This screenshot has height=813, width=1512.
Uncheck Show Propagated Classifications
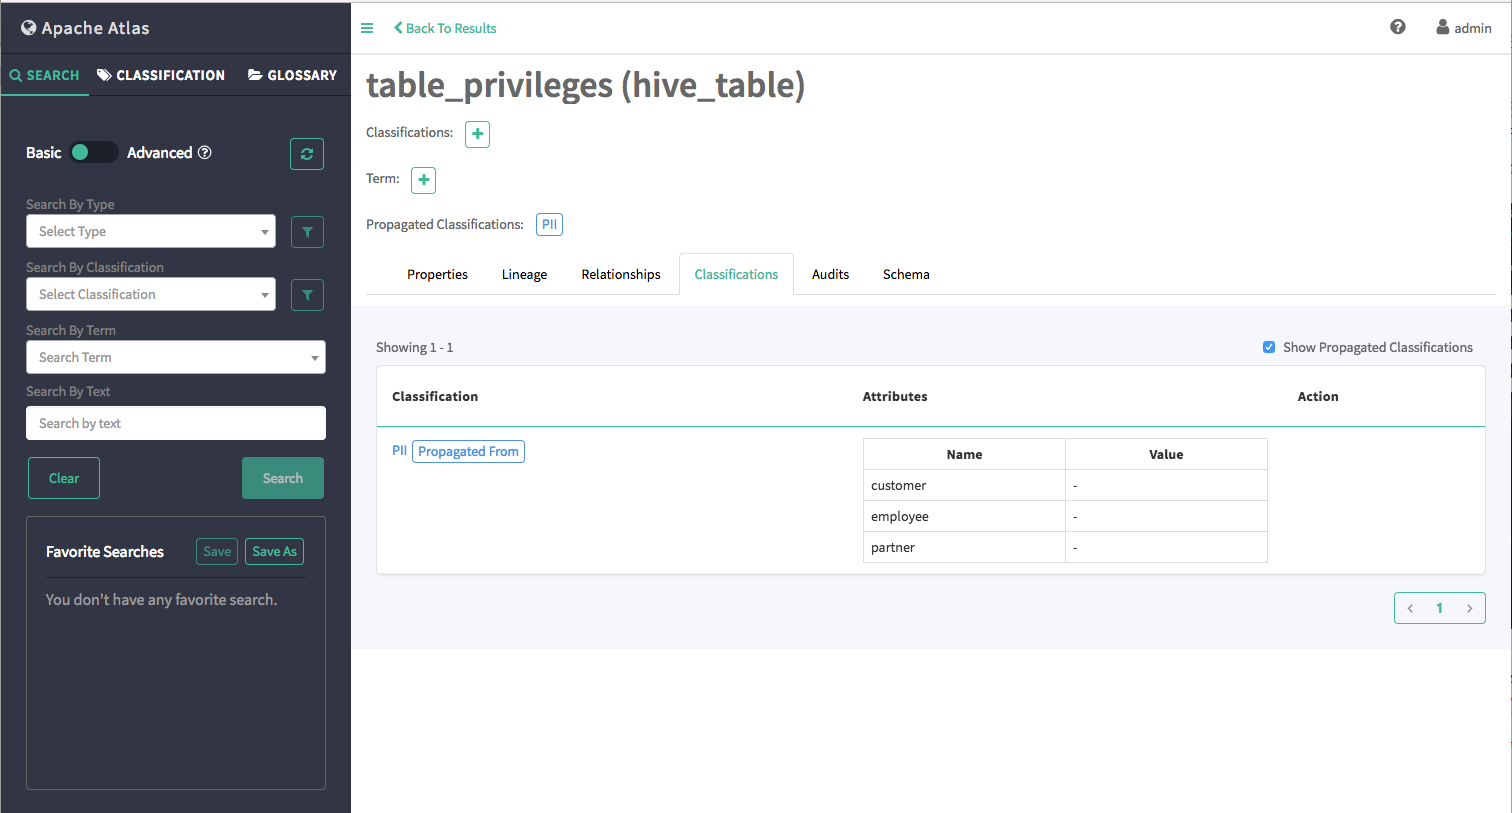(1269, 347)
